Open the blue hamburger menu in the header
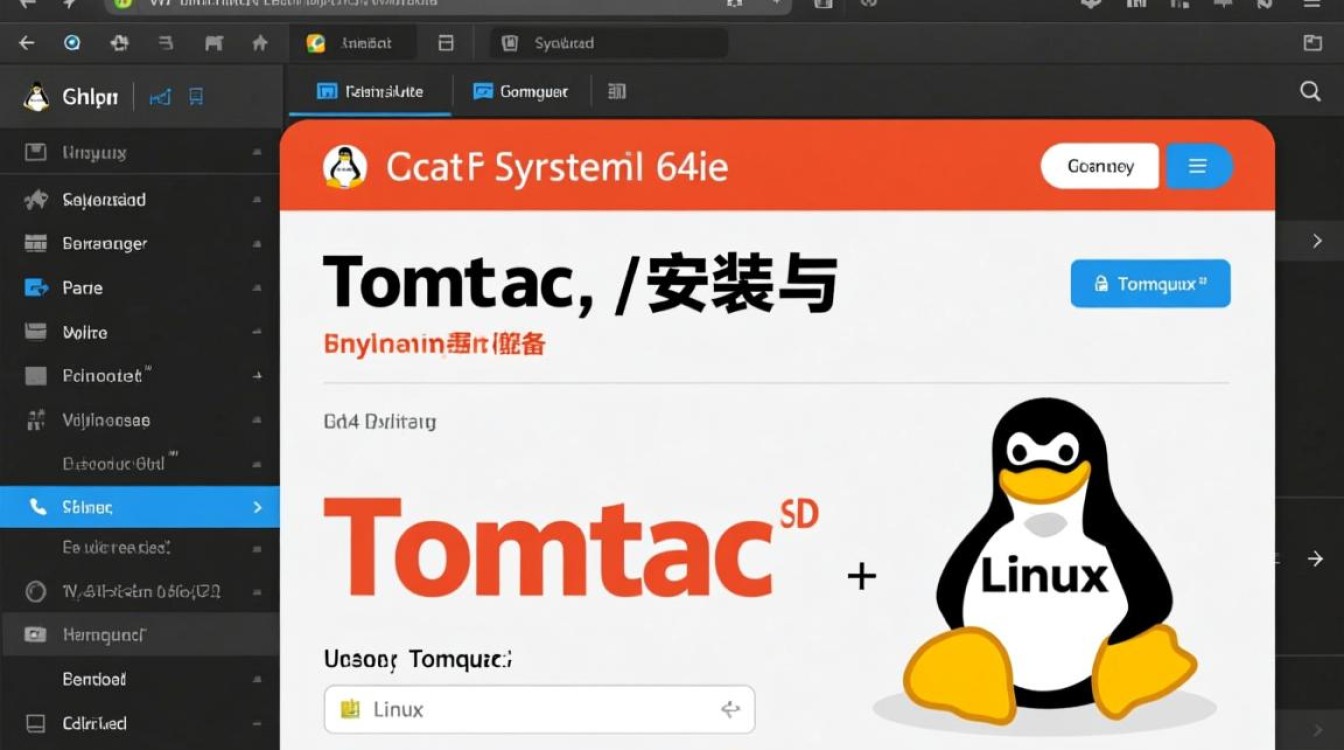The height and width of the screenshot is (750, 1344). pyautogui.click(x=1199, y=166)
